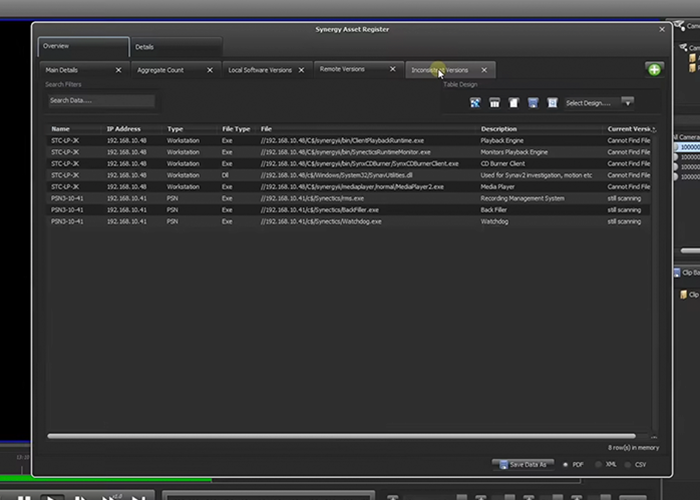Click the green plus add-tab button
Image resolution: width=700 pixels, height=500 pixels.
pyautogui.click(x=654, y=70)
